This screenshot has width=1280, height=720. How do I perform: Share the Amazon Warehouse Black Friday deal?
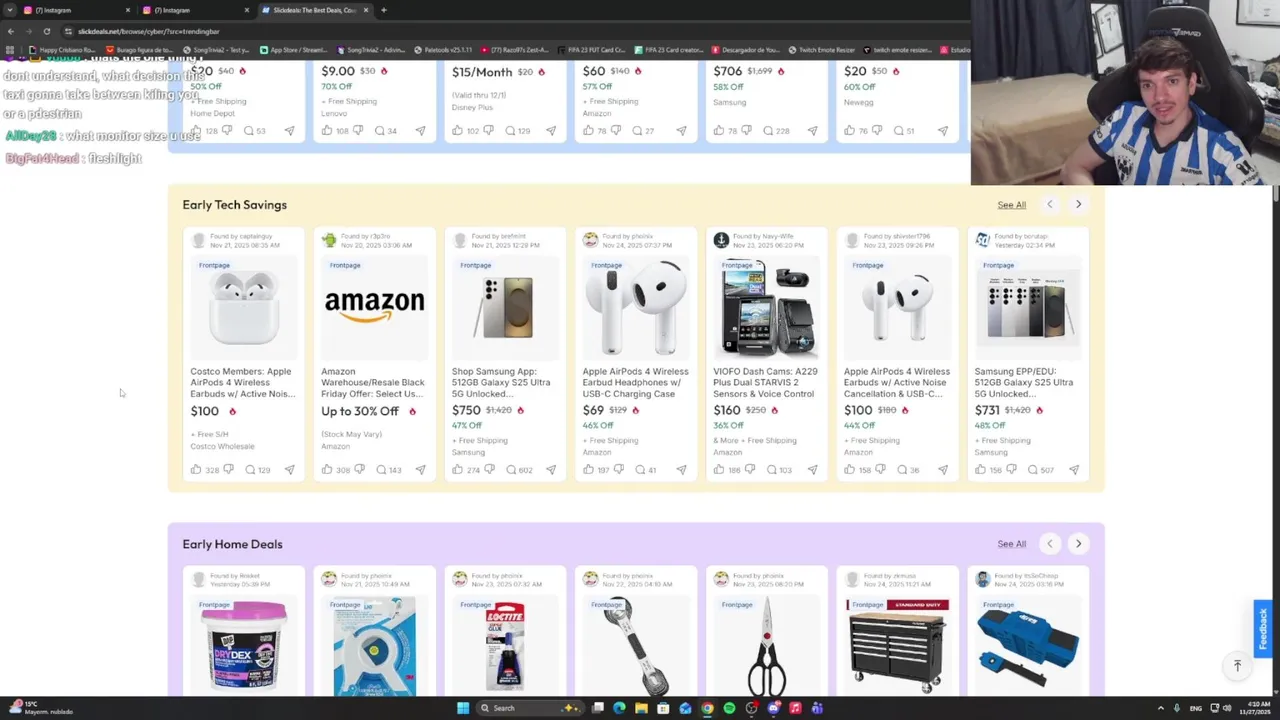point(420,469)
